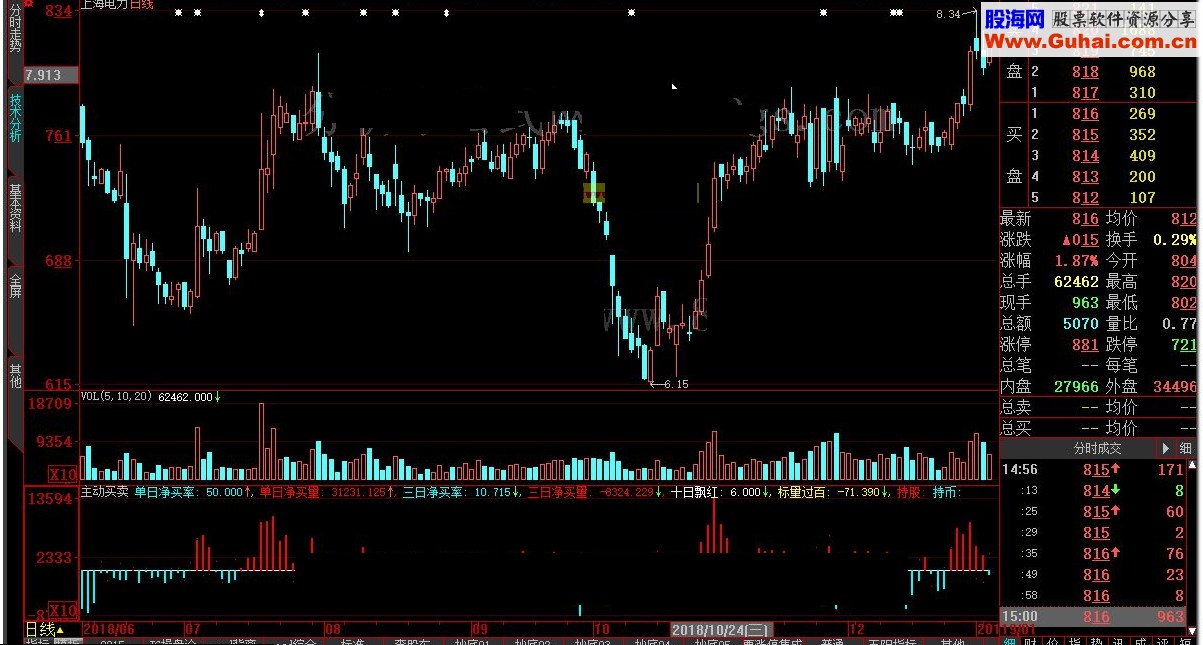Click the small red icon at top-left corner
The width and height of the screenshot is (1203, 645).
click(31, 5)
